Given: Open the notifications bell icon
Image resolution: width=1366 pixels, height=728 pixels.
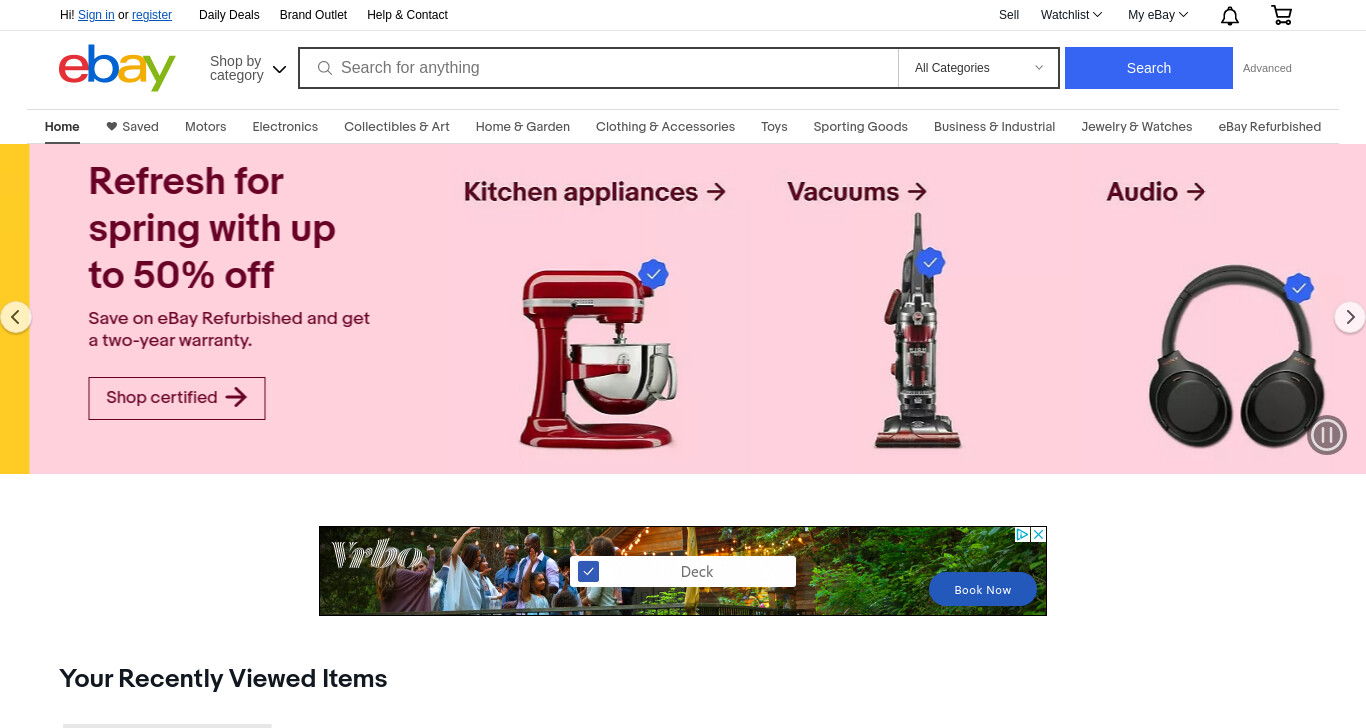Looking at the screenshot, I should tap(1230, 15).
